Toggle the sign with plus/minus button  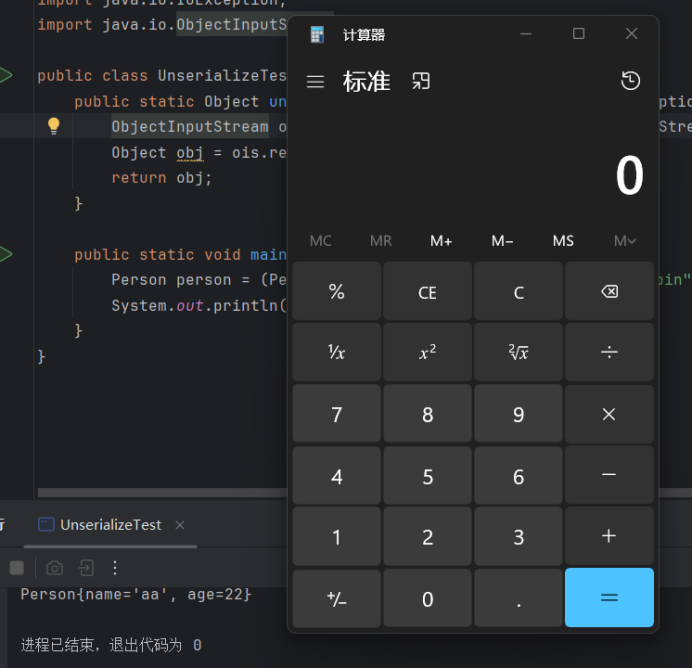pyautogui.click(x=336, y=599)
